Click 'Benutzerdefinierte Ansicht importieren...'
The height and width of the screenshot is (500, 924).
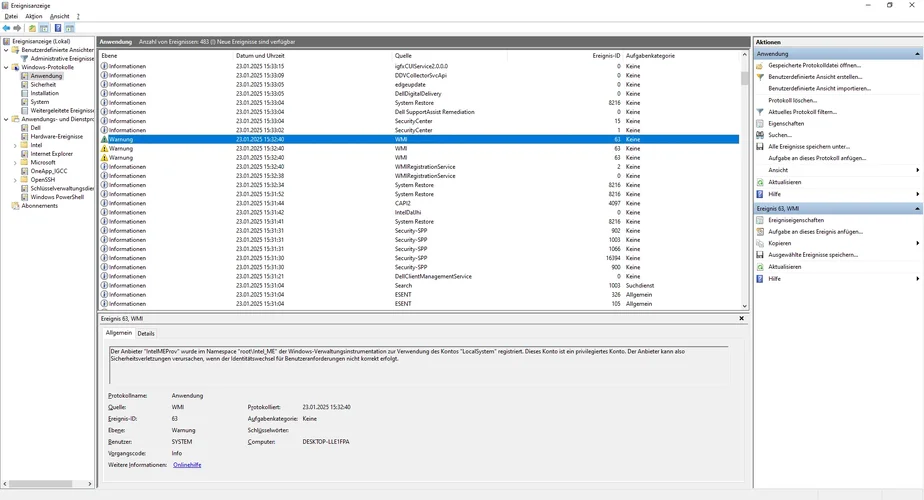point(819,88)
